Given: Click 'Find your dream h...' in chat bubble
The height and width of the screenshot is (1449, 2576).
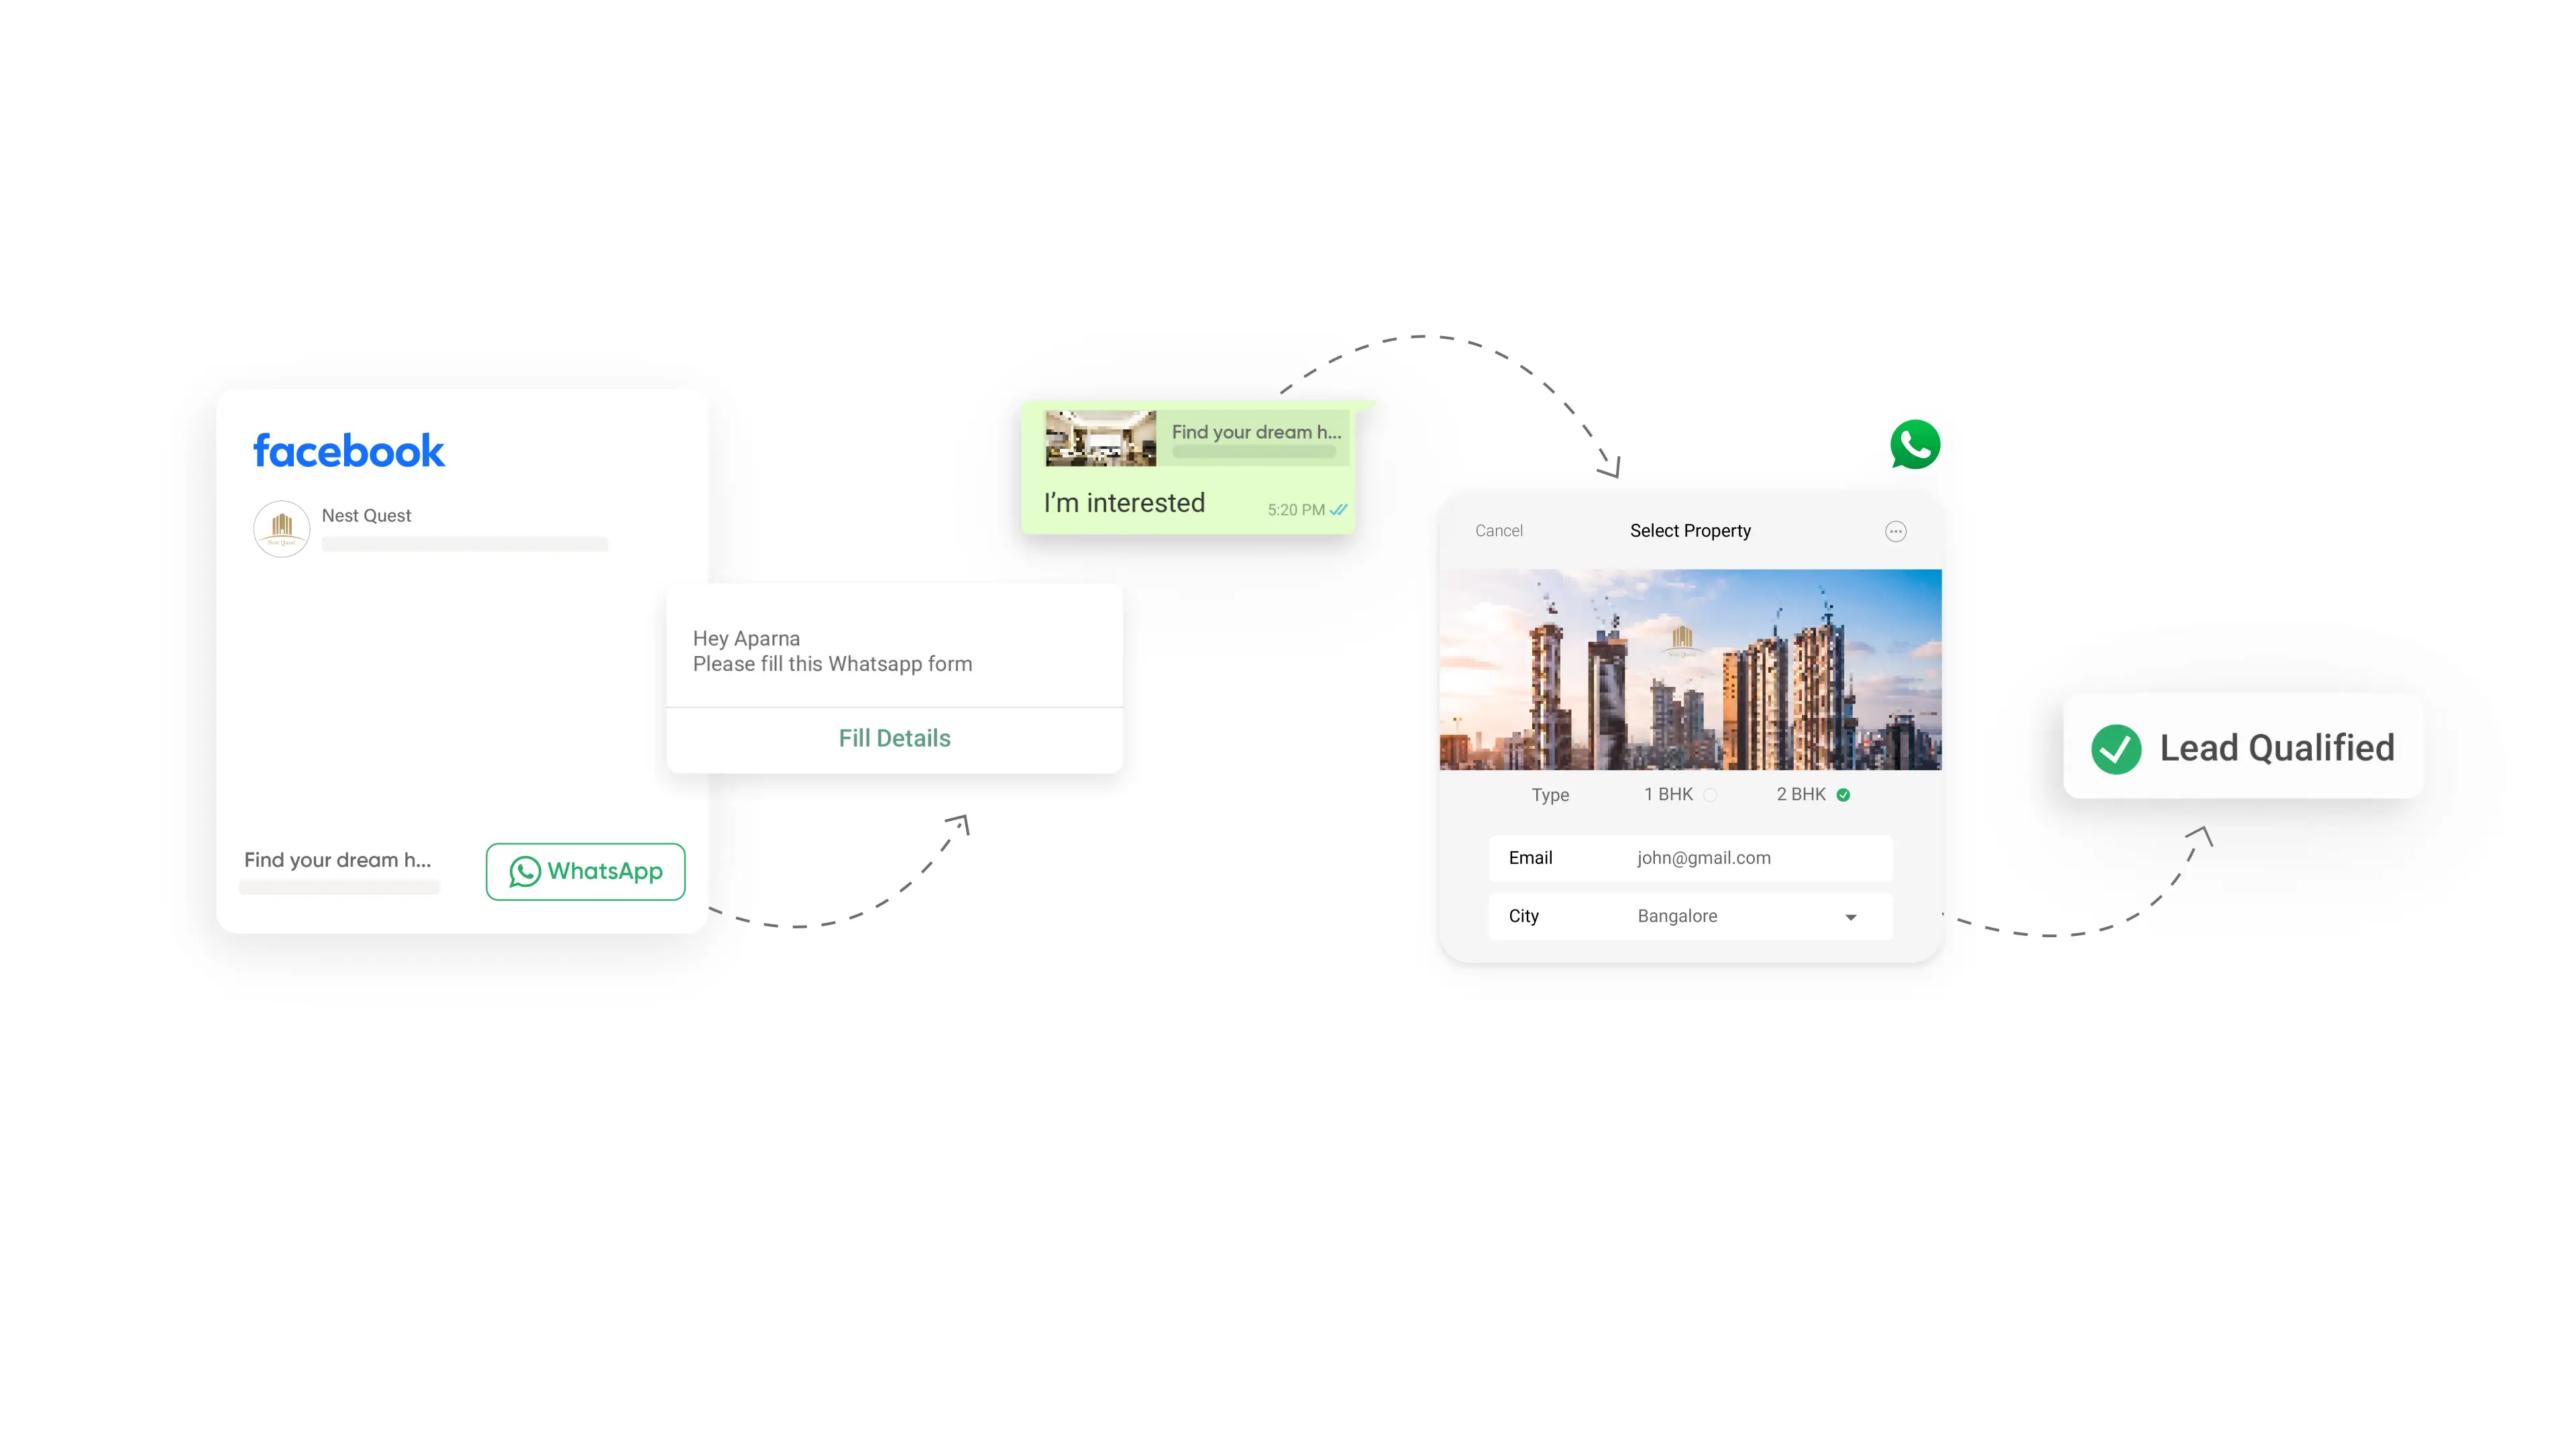Looking at the screenshot, I should [x=1256, y=432].
